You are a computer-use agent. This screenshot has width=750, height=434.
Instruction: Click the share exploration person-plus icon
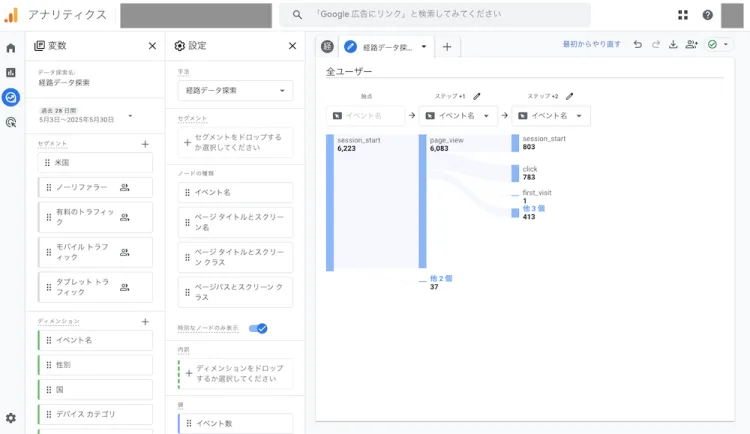pyautogui.click(x=692, y=45)
